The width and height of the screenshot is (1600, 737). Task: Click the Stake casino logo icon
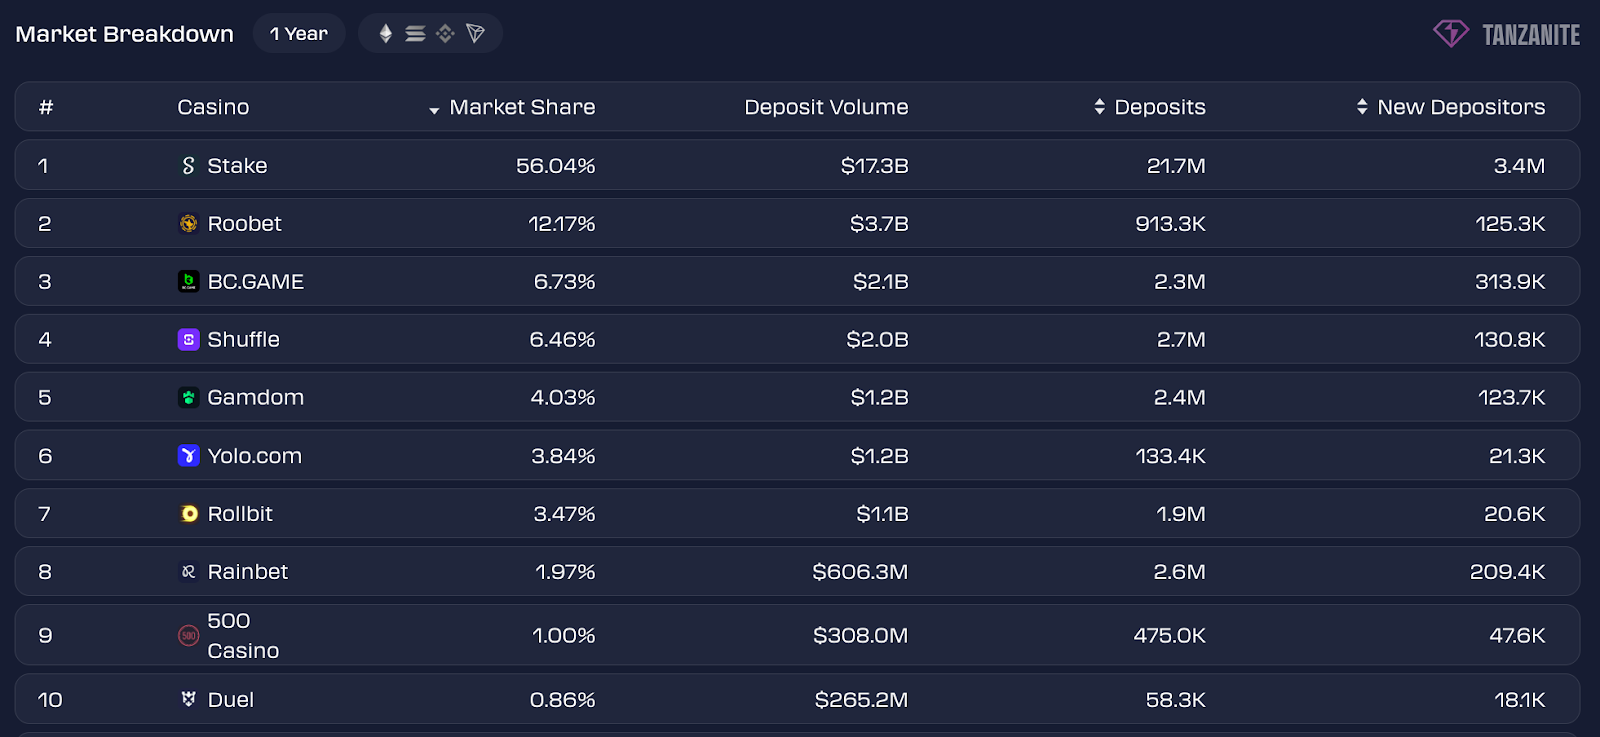pos(188,166)
